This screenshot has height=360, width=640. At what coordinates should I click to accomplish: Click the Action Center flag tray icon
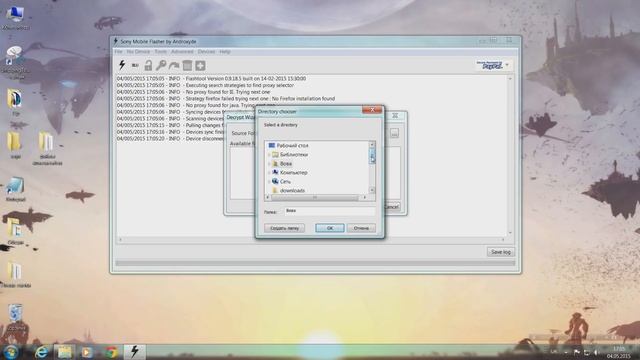[577, 352]
